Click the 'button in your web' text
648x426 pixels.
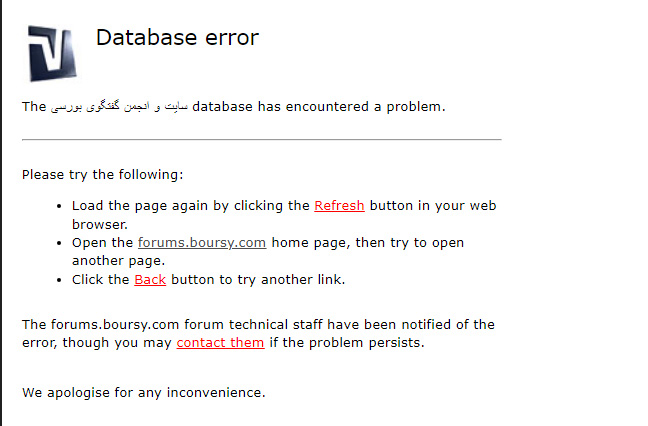pos(433,205)
